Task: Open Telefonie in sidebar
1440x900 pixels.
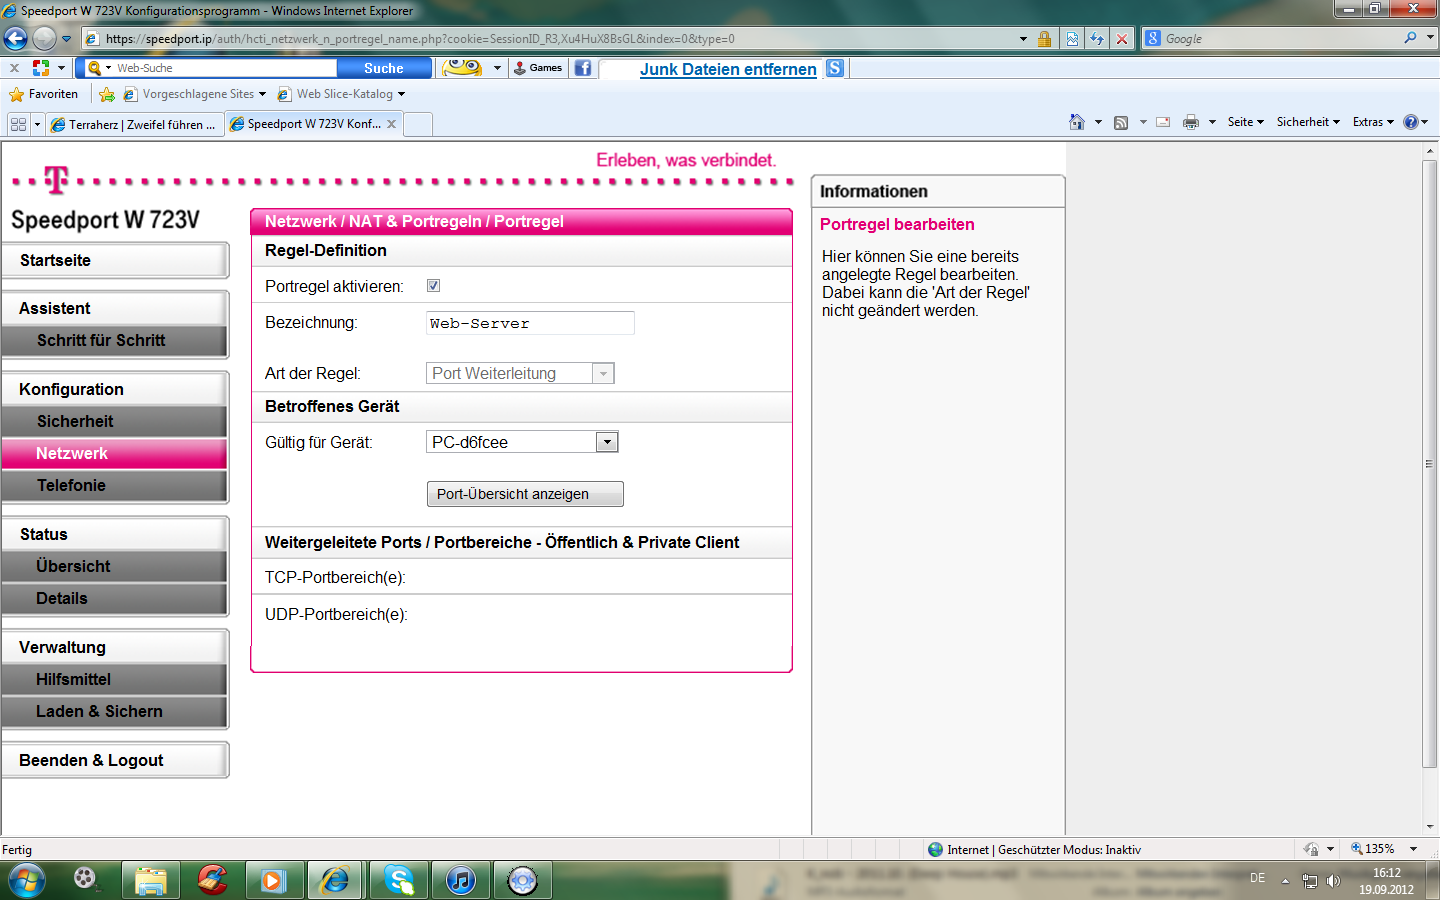Action: pos(115,485)
